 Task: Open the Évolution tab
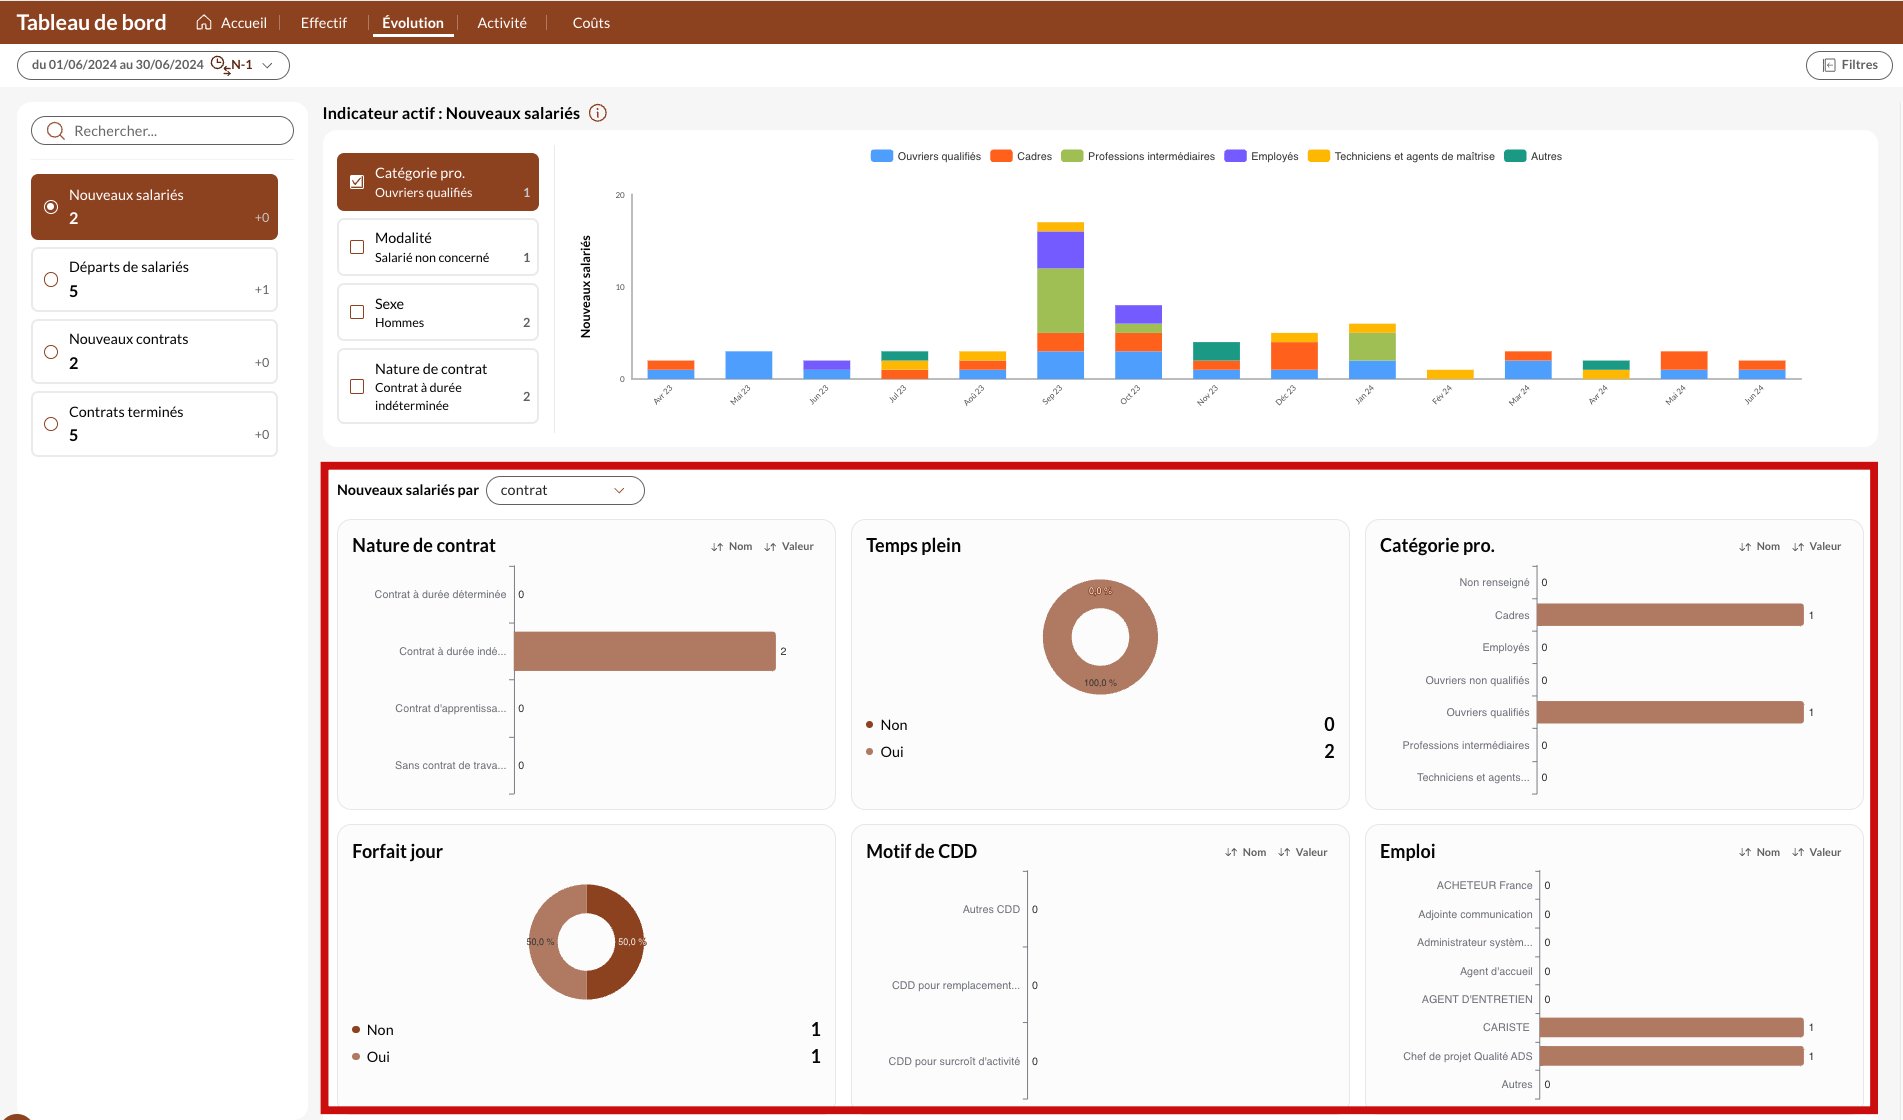413,22
